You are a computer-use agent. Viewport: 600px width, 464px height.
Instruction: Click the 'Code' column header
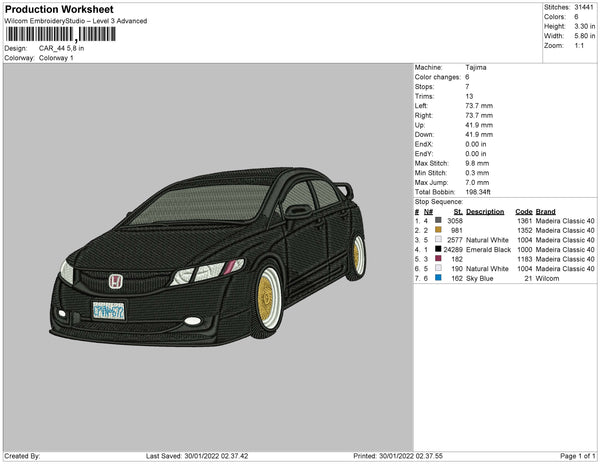click(x=523, y=212)
